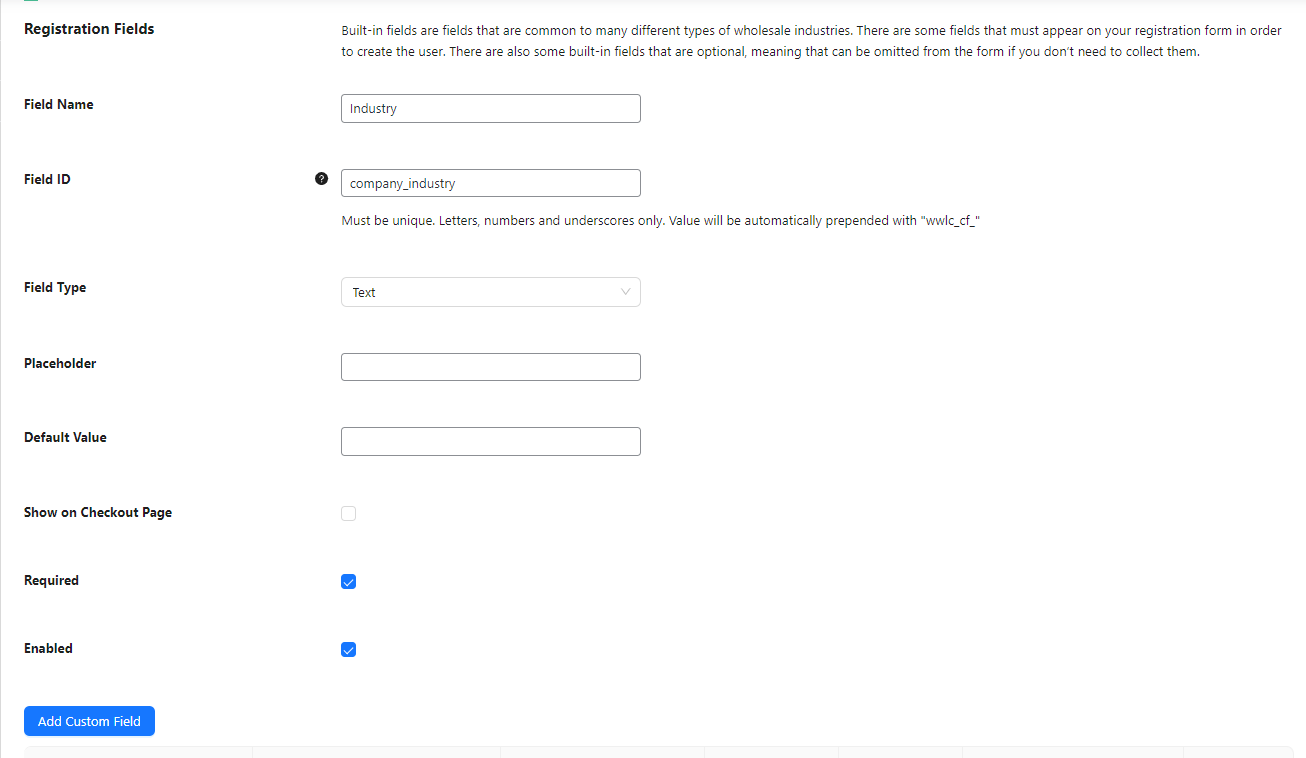This screenshot has width=1306, height=758.
Task: Click the Registration Fields heading
Action: click(89, 29)
